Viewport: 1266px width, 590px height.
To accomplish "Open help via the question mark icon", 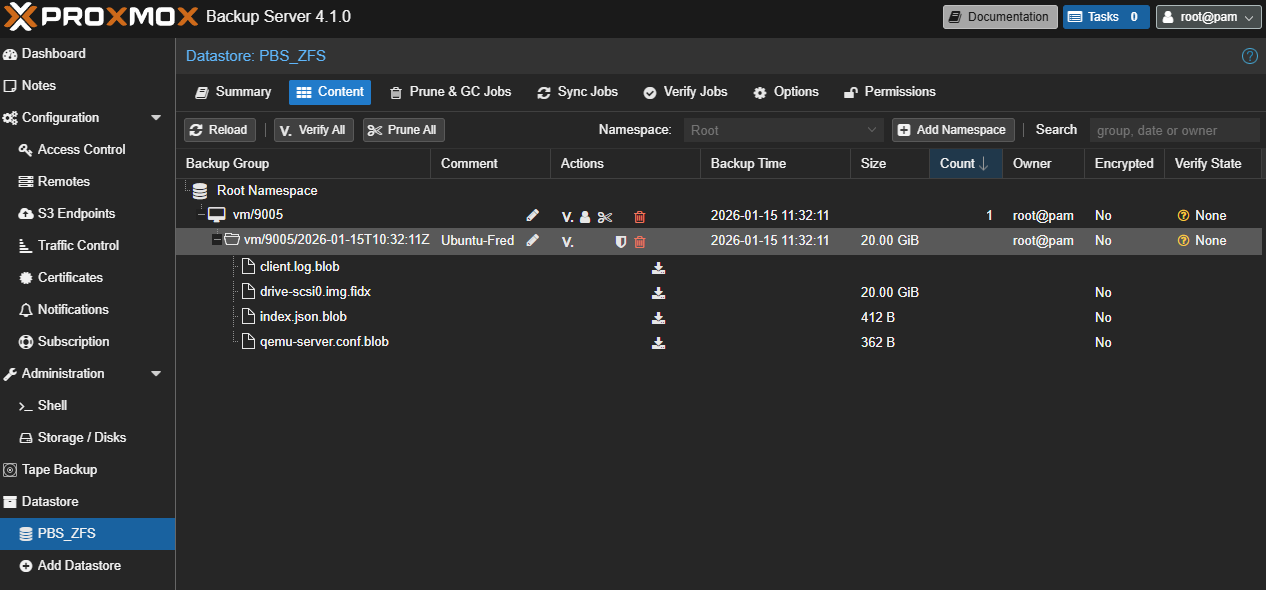I will (1249, 56).
